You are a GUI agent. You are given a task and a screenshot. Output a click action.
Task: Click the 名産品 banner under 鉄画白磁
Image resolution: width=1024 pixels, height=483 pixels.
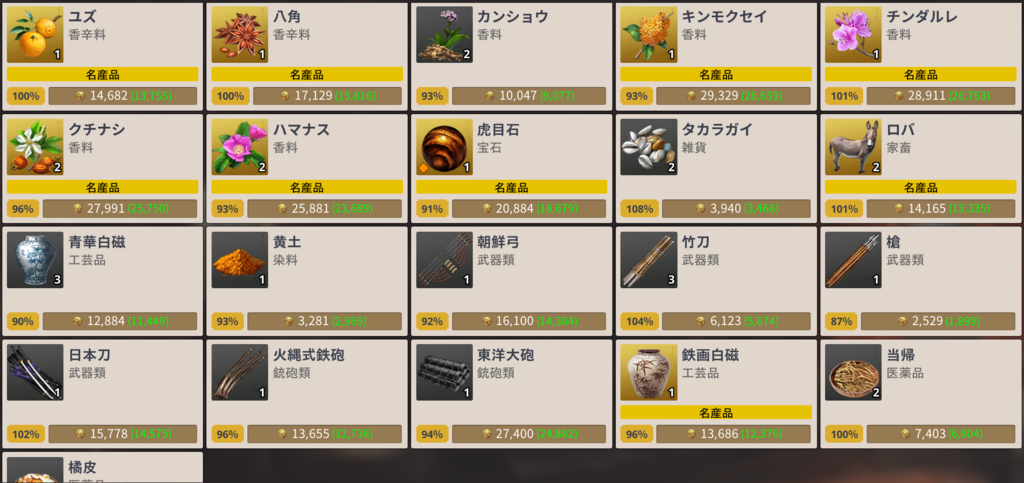[716, 413]
